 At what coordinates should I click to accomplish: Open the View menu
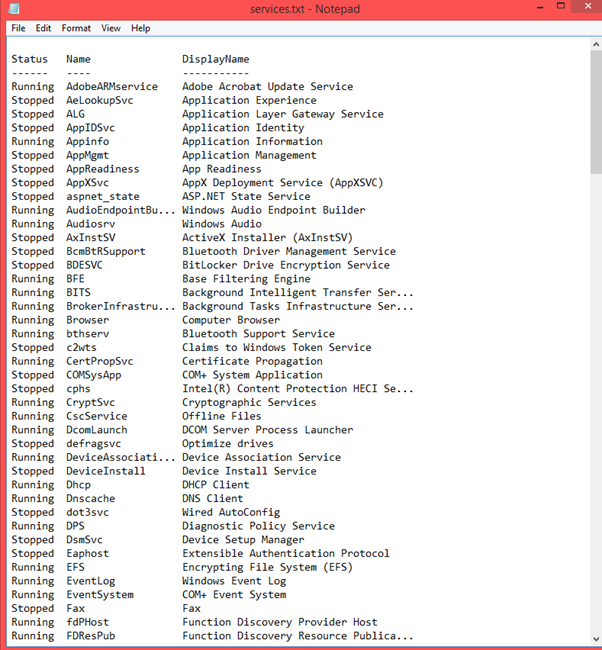click(111, 28)
